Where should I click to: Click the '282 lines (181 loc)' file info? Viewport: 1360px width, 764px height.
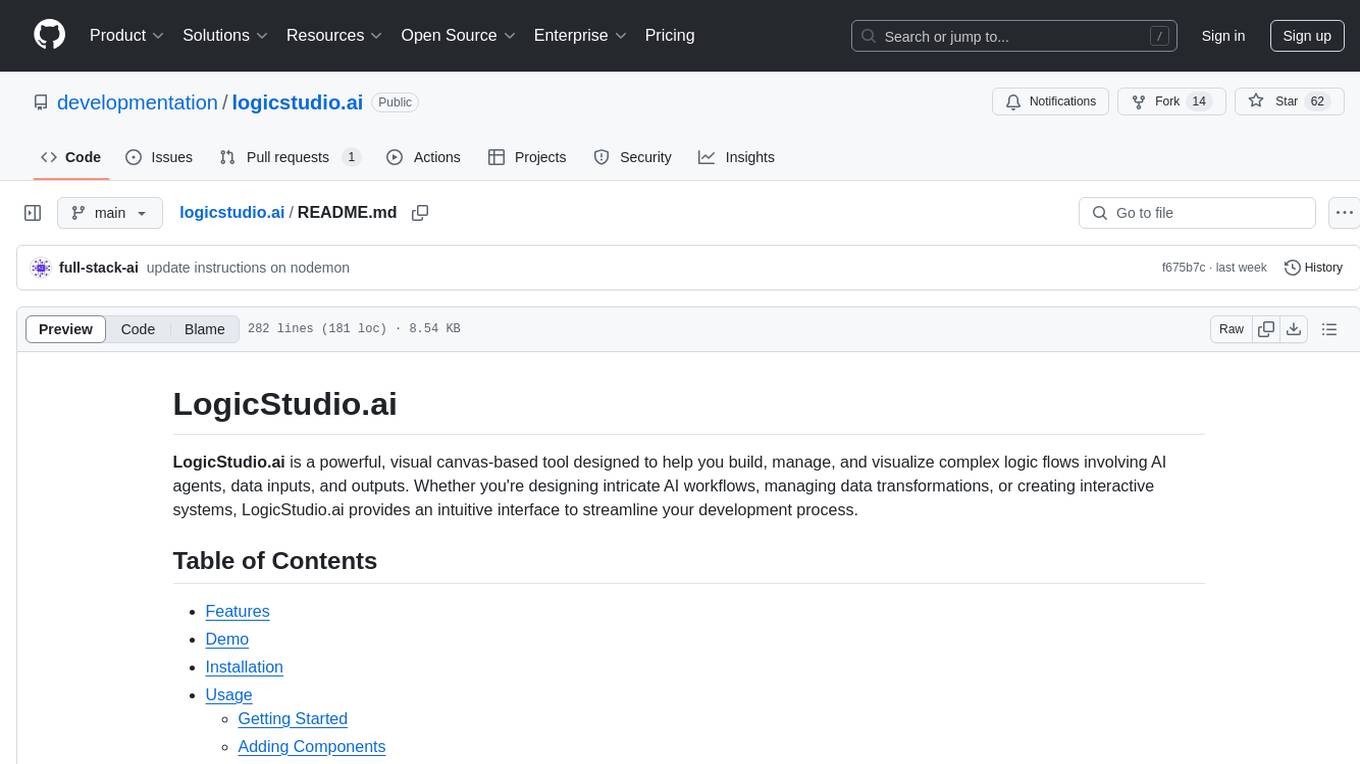point(317,329)
